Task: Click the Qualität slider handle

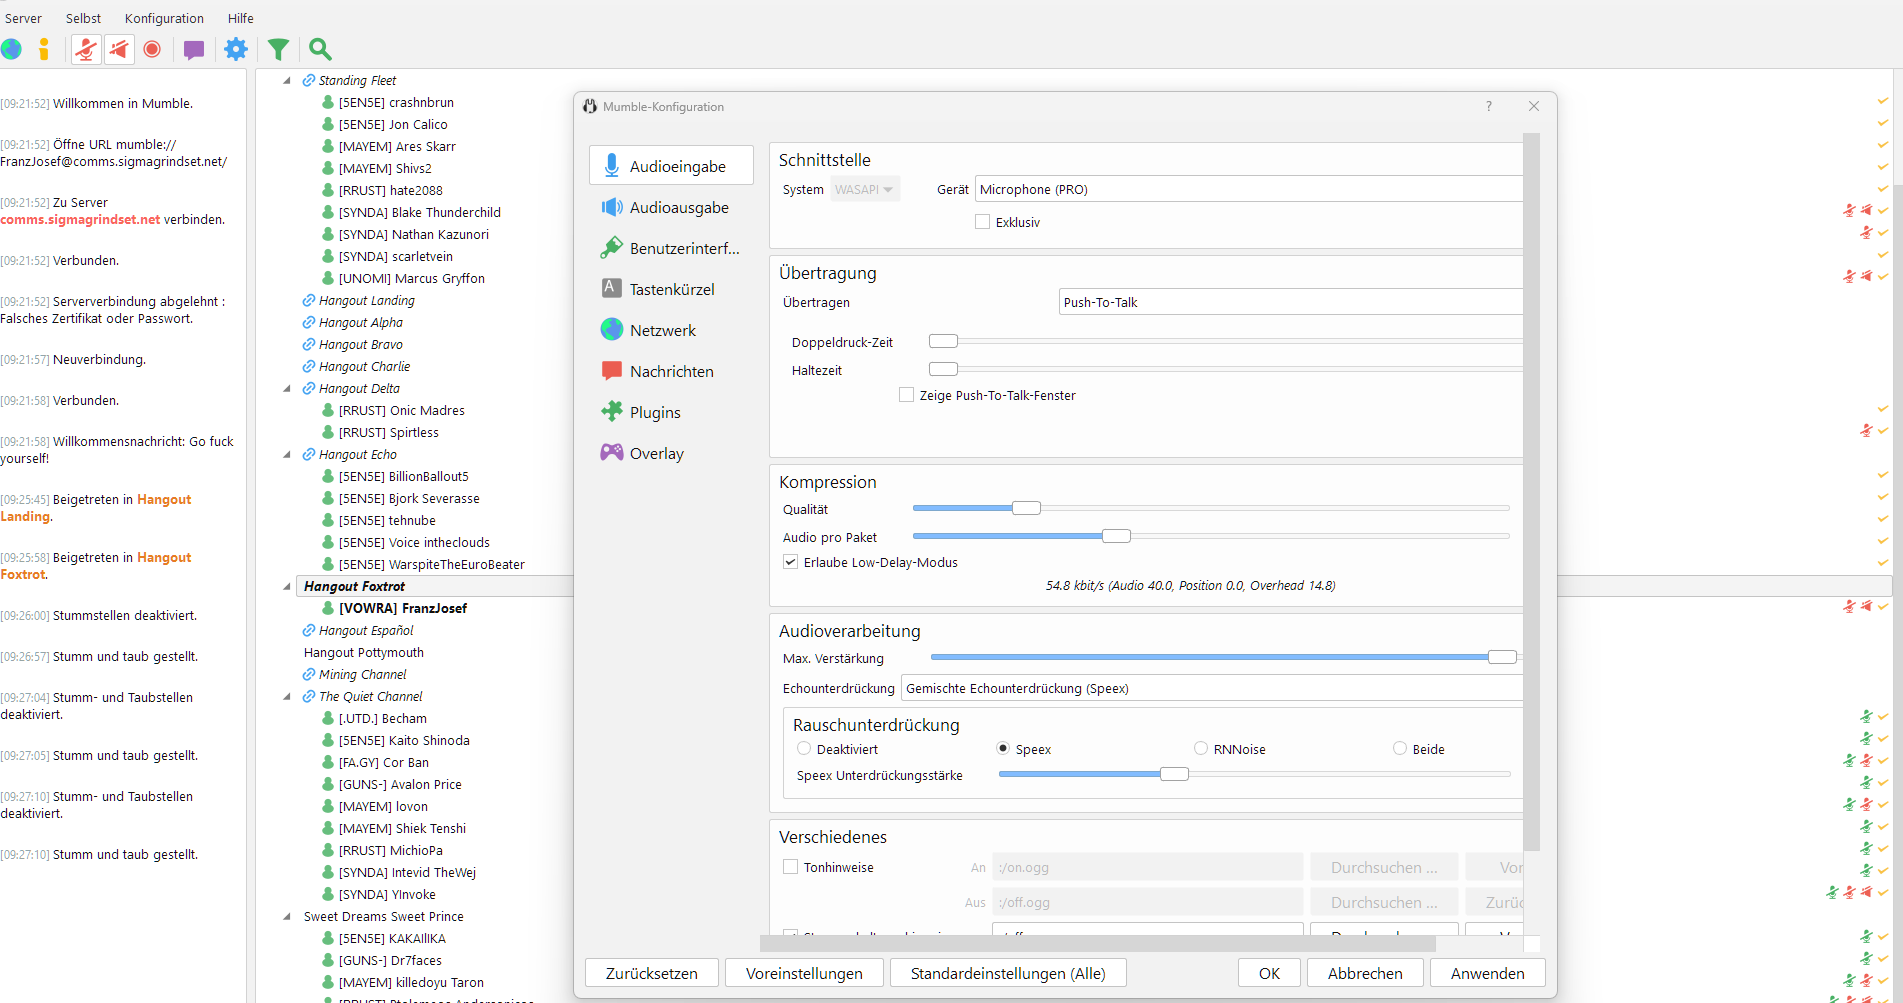Action: pyautogui.click(x=1026, y=508)
